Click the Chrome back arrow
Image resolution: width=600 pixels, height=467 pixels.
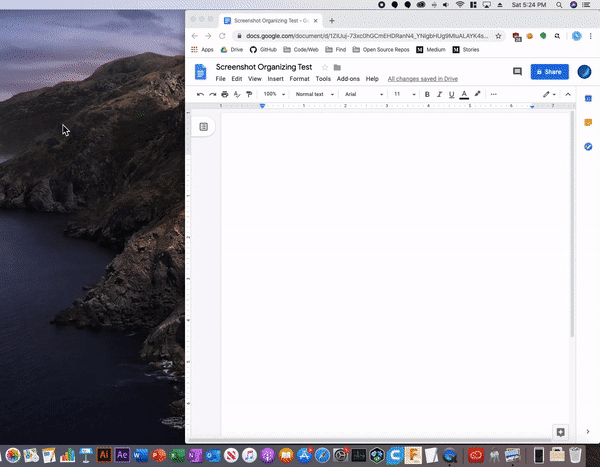click(x=194, y=36)
